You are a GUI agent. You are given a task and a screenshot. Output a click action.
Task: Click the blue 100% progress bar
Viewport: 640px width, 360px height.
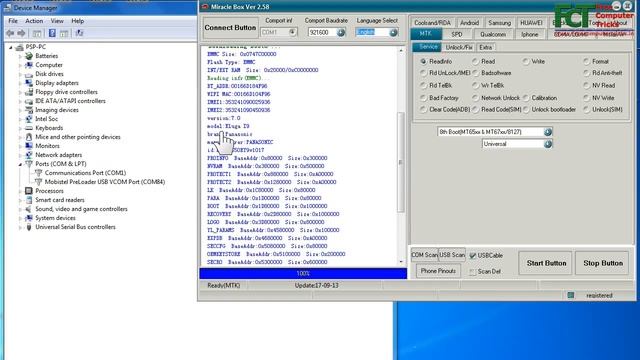[x=303, y=273]
